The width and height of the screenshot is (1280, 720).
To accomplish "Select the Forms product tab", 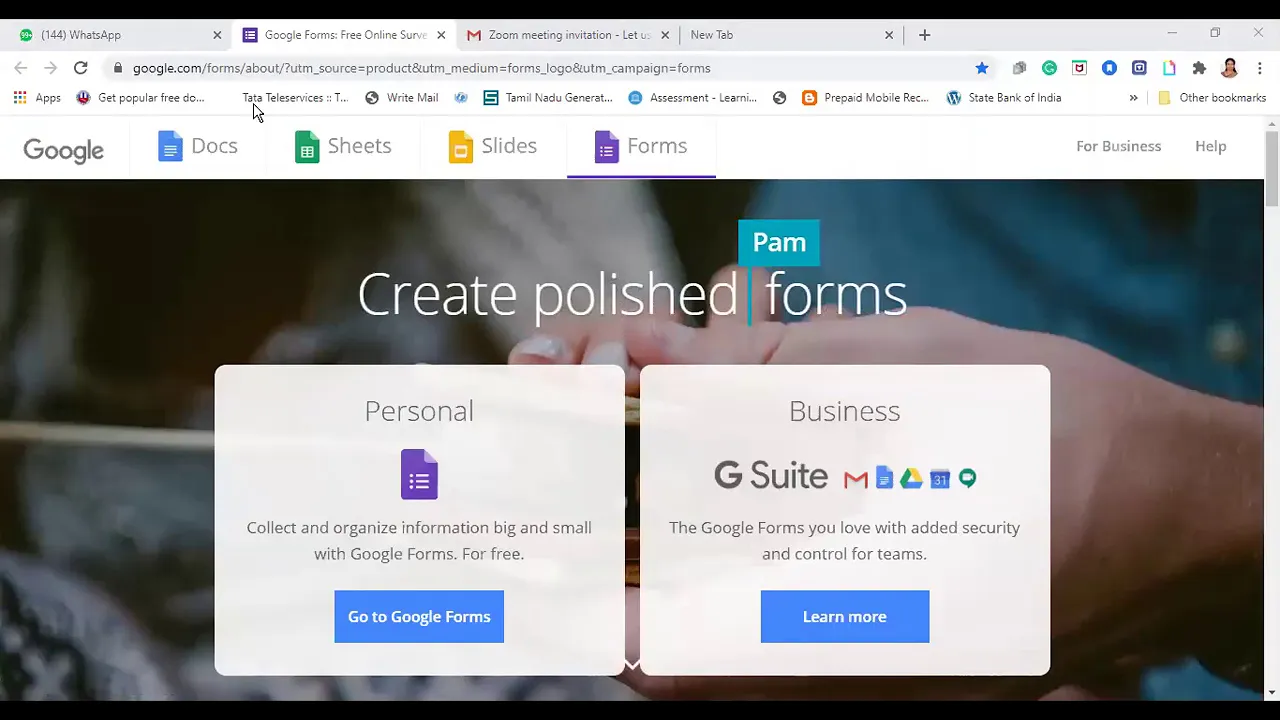I will [x=641, y=146].
